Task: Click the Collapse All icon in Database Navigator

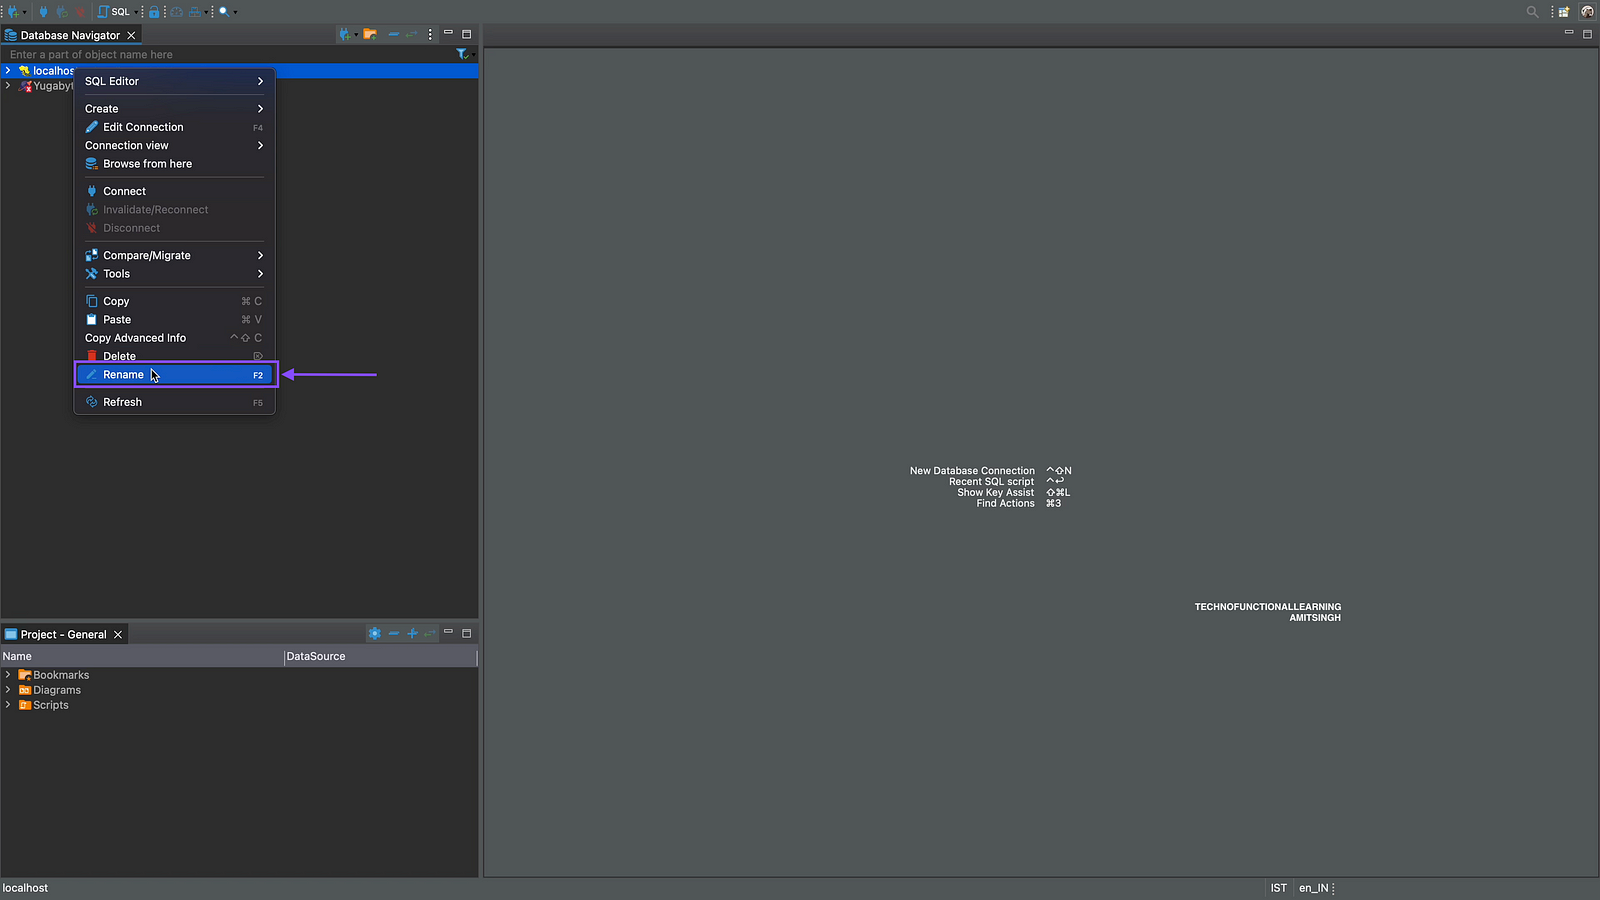Action: [393, 34]
